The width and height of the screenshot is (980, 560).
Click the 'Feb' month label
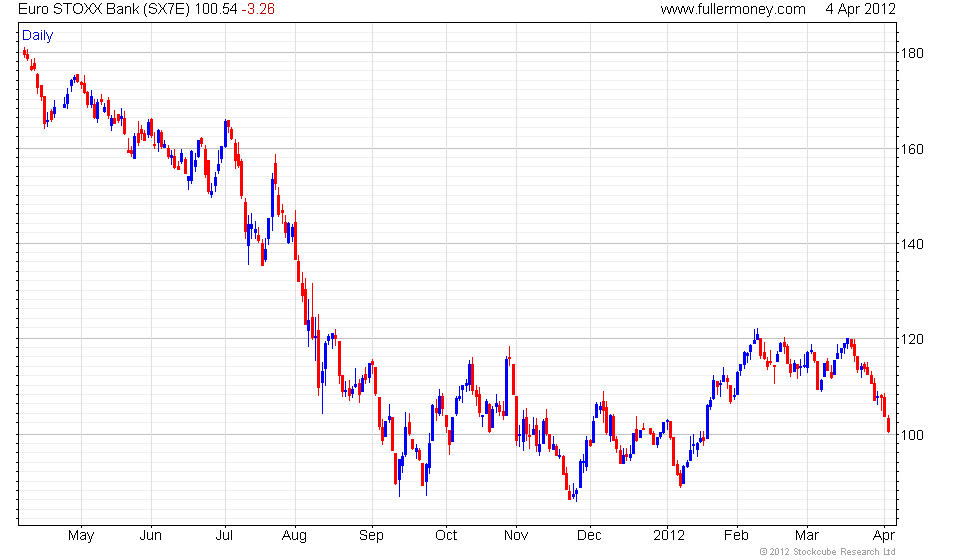point(736,536)
